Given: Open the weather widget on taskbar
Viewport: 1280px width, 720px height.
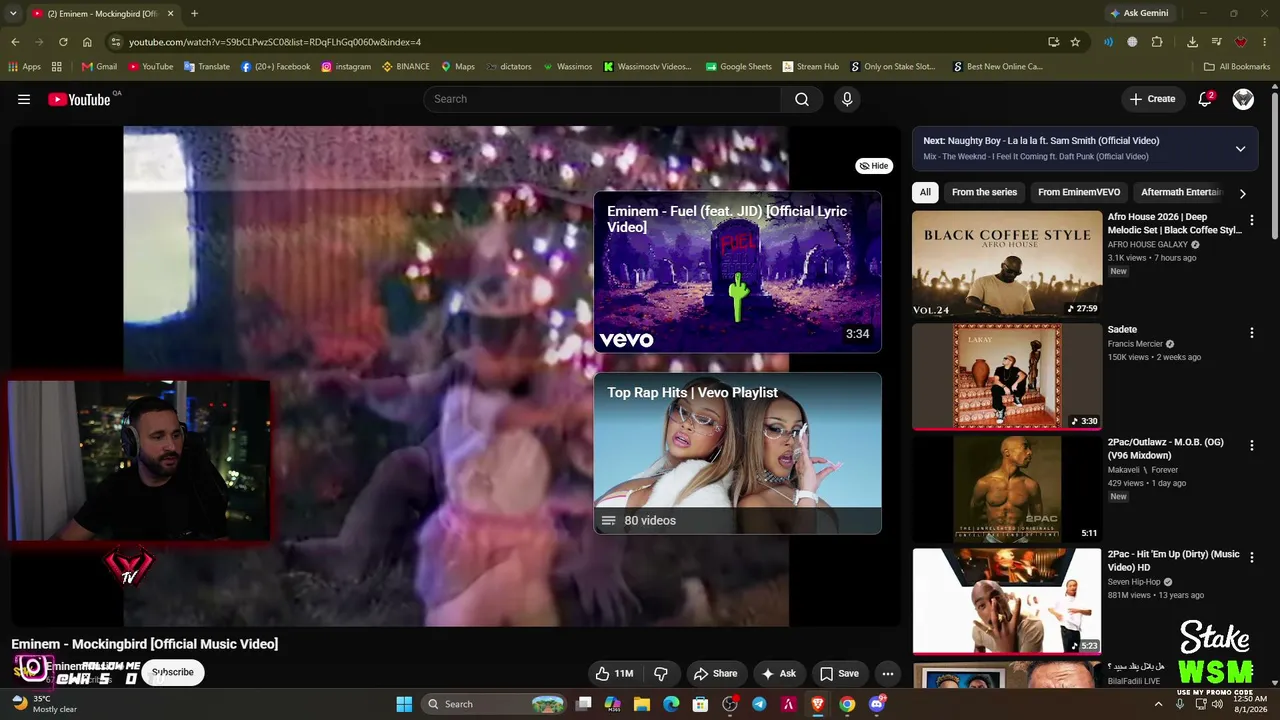Looking at the screenshot, I should point(44,704).
